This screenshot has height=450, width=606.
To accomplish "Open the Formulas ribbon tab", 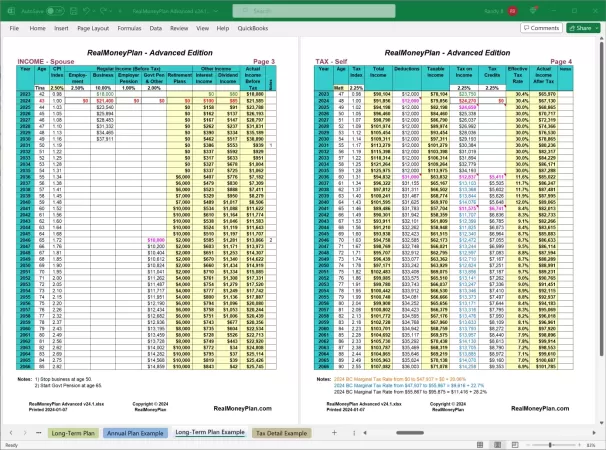I will coord(129,29).
